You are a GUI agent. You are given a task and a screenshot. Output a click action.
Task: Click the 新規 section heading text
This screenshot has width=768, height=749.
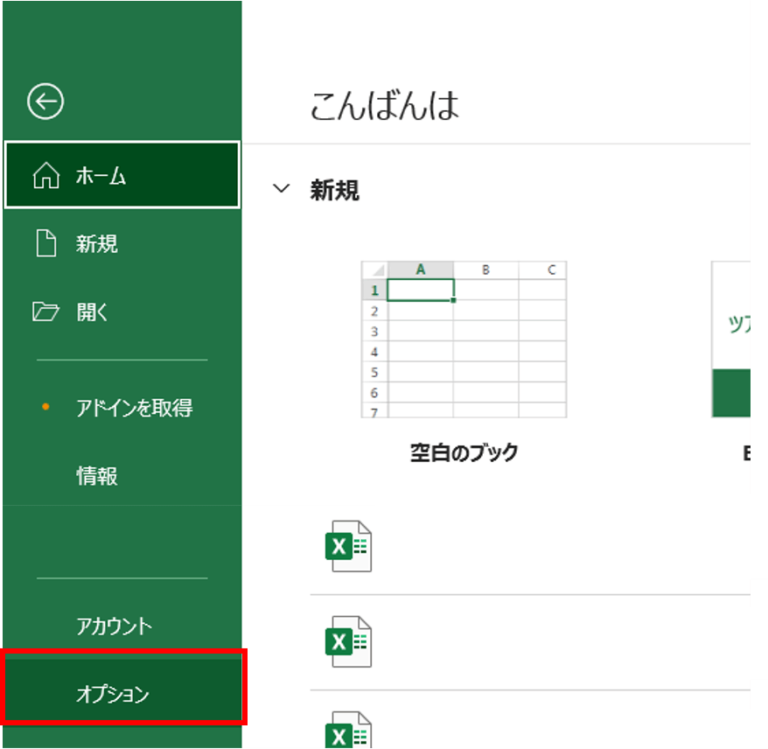(335, 190)
